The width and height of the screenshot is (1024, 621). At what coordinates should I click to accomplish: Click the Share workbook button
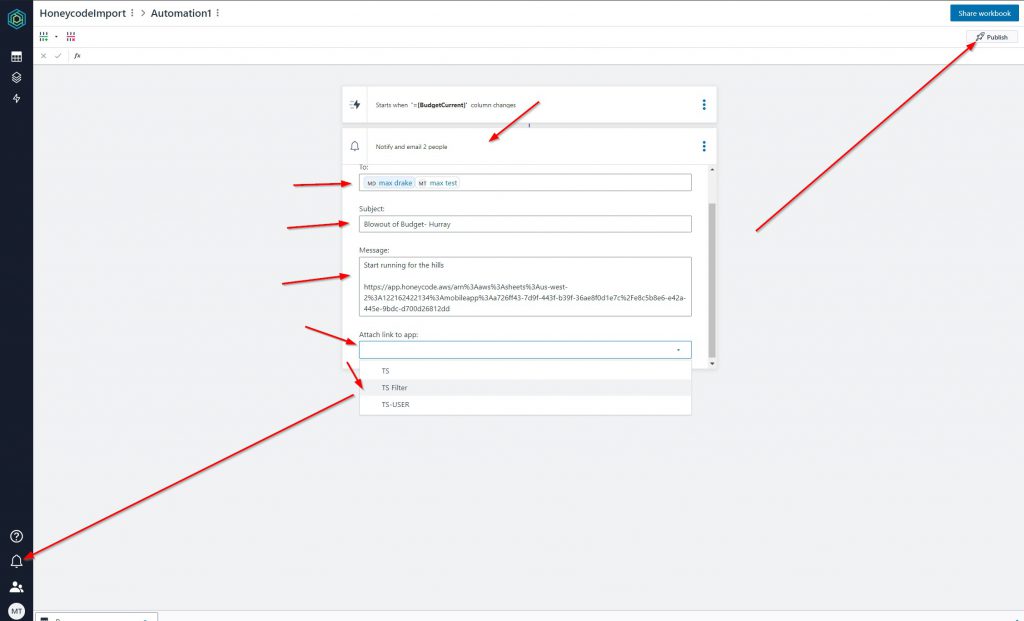click(984, 13)
